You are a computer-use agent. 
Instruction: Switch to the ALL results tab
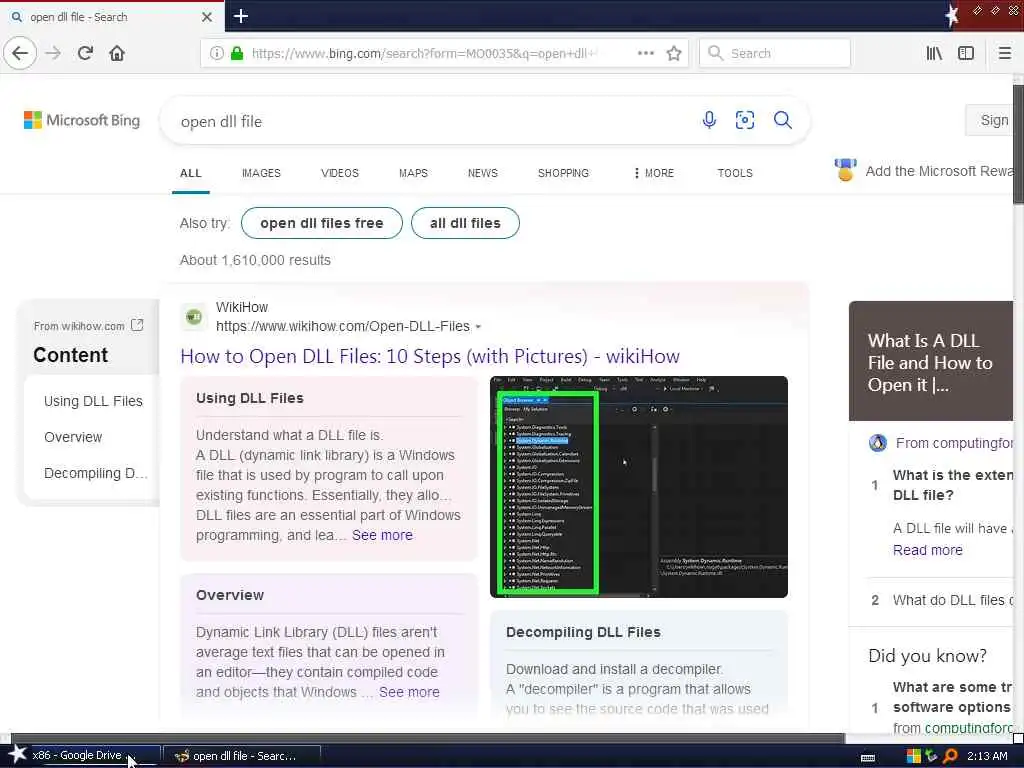(191, 173)
